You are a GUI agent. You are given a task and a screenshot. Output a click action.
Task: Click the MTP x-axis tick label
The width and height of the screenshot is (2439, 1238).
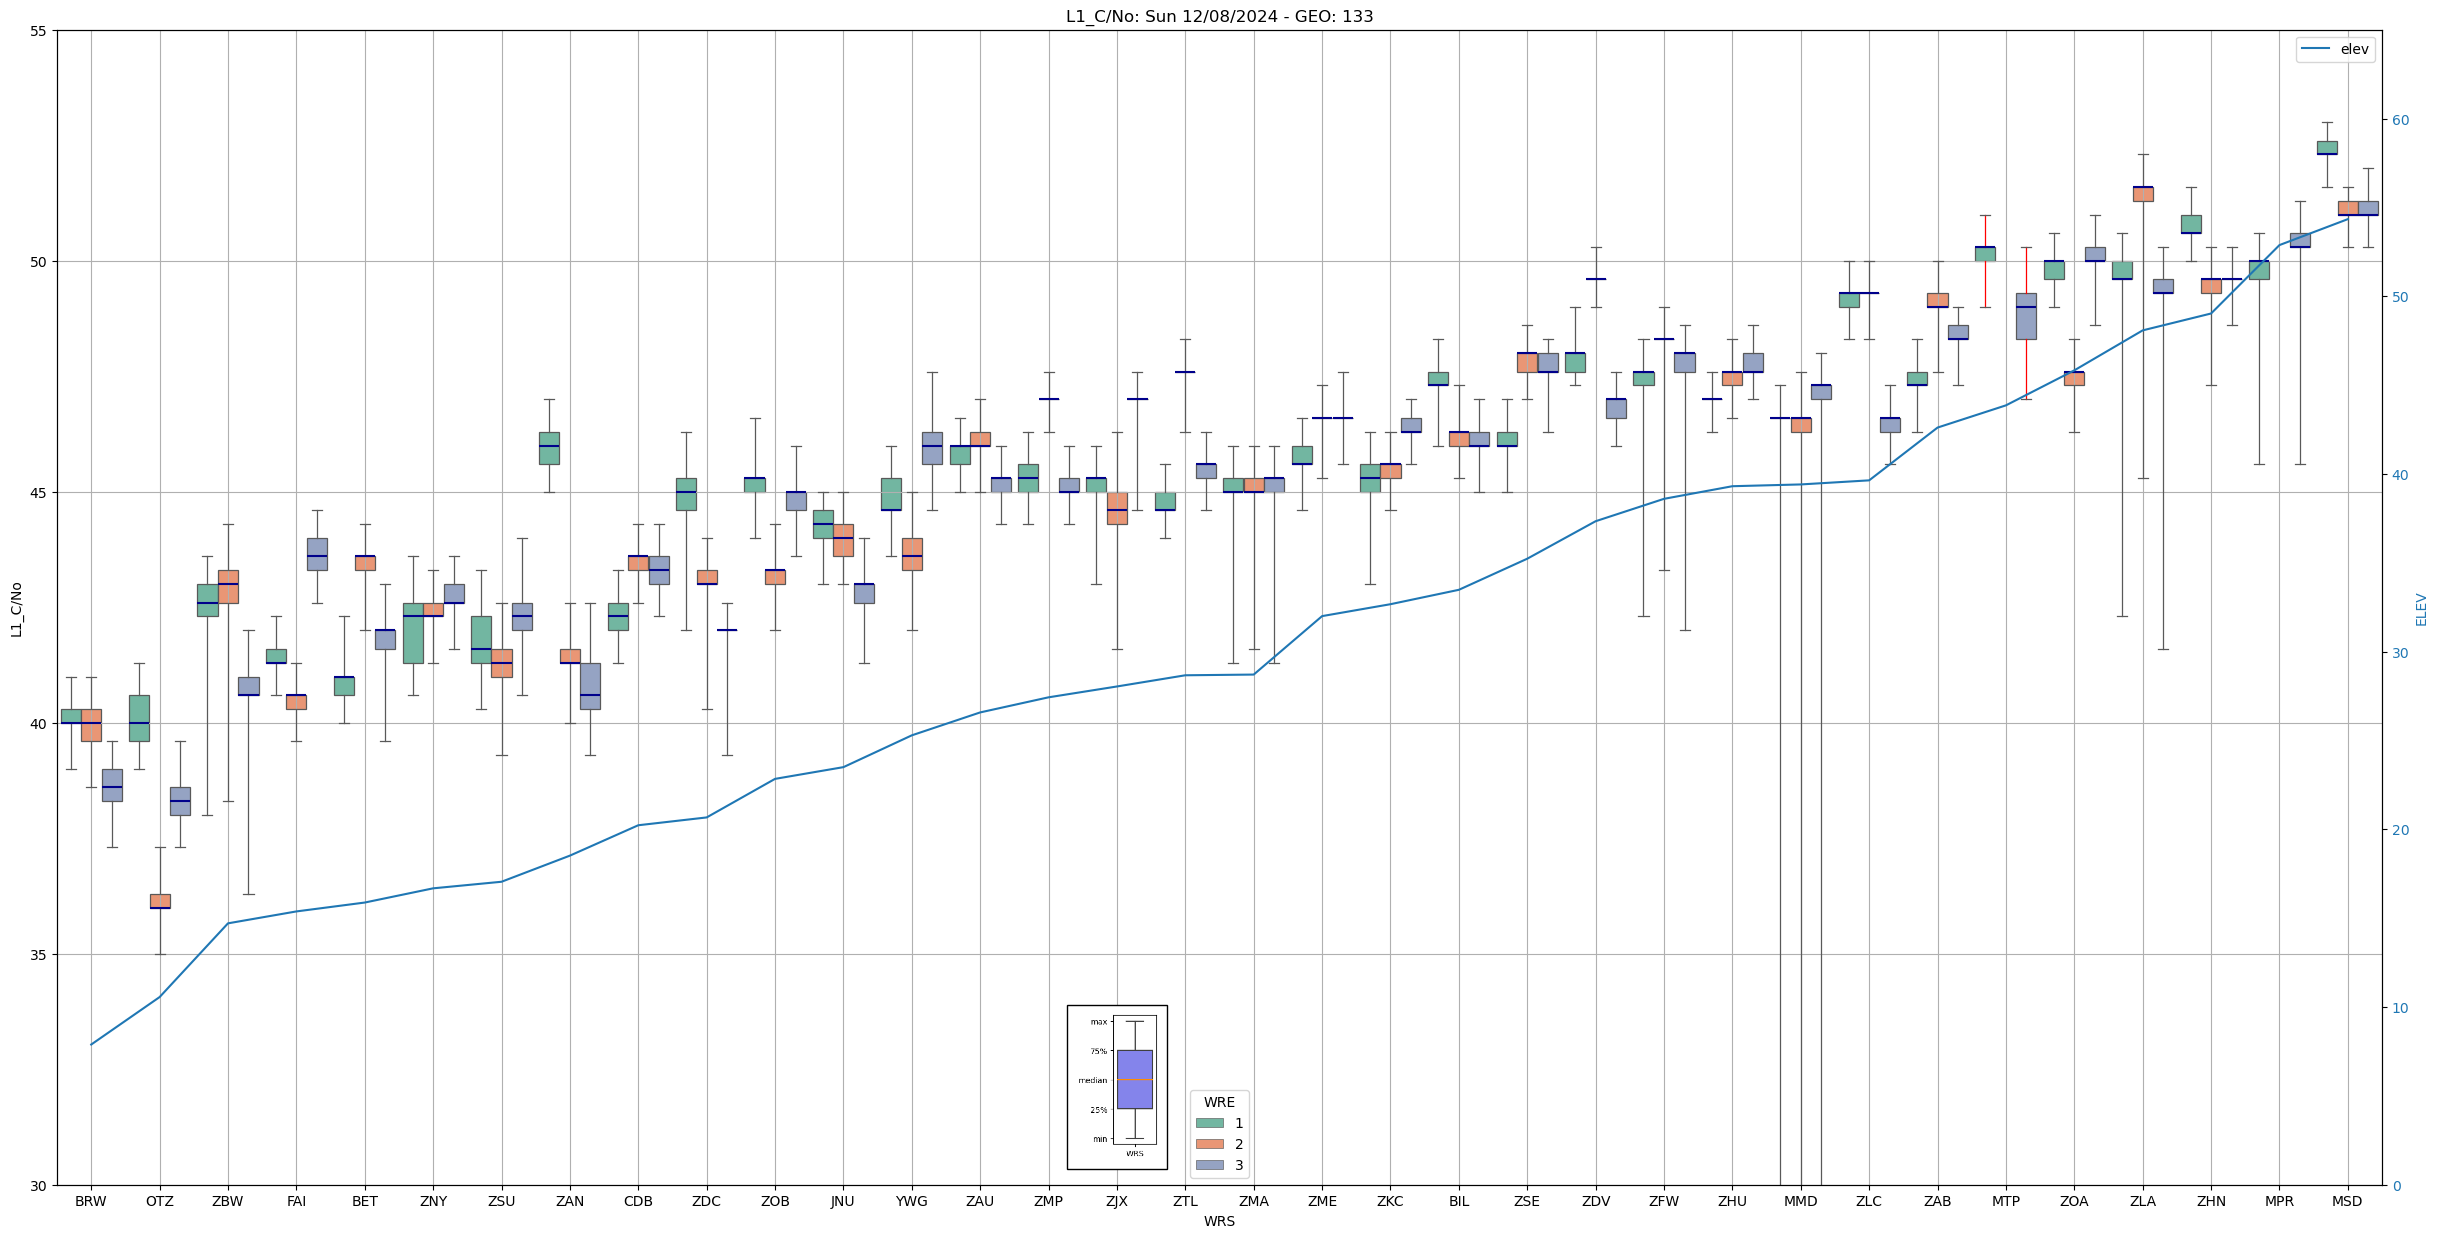(x=2006, y=1201)
